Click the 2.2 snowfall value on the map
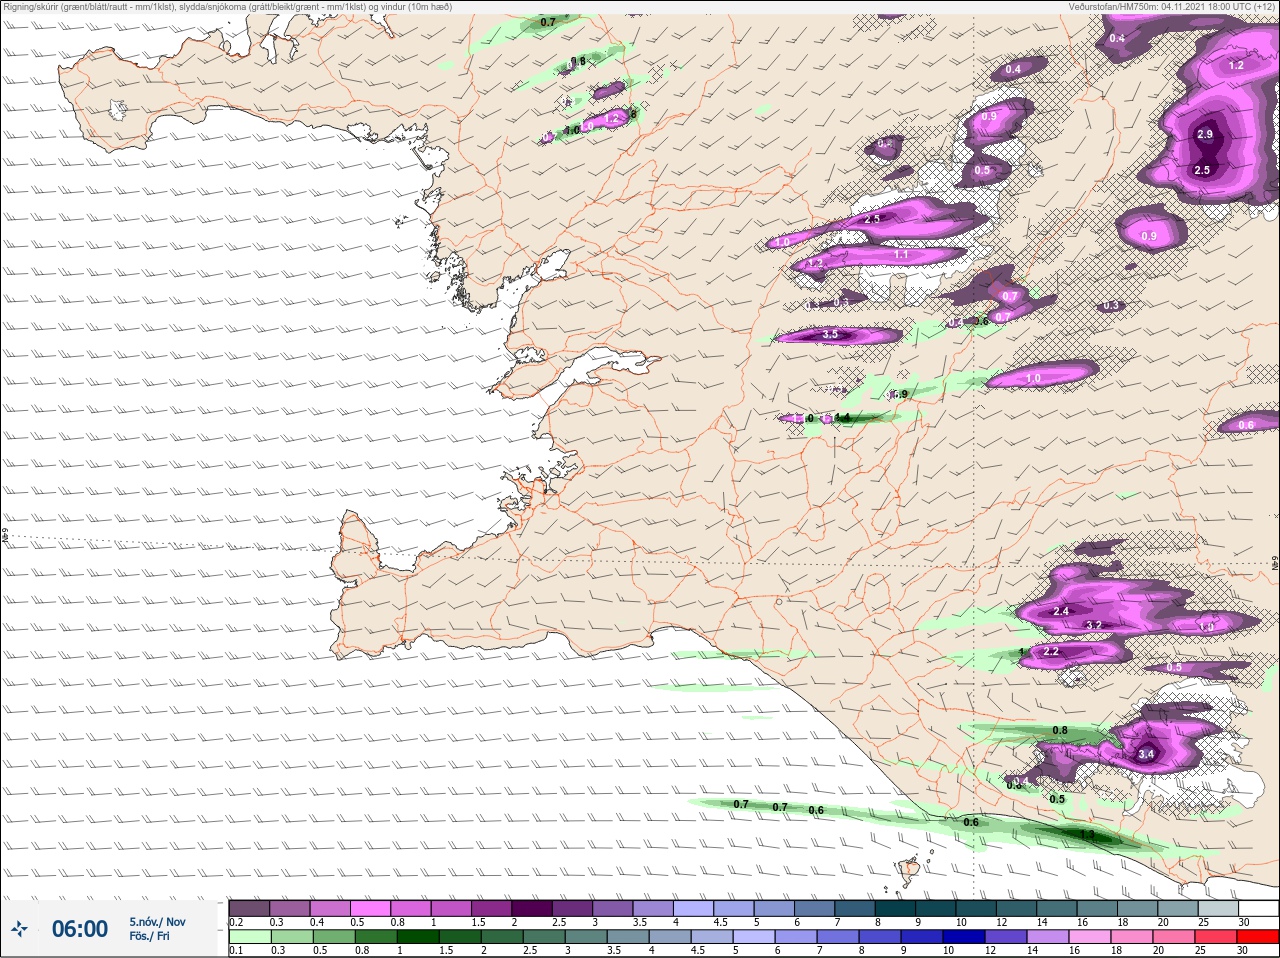This screenshot has width=1280, height=958. click(1051, 651)
